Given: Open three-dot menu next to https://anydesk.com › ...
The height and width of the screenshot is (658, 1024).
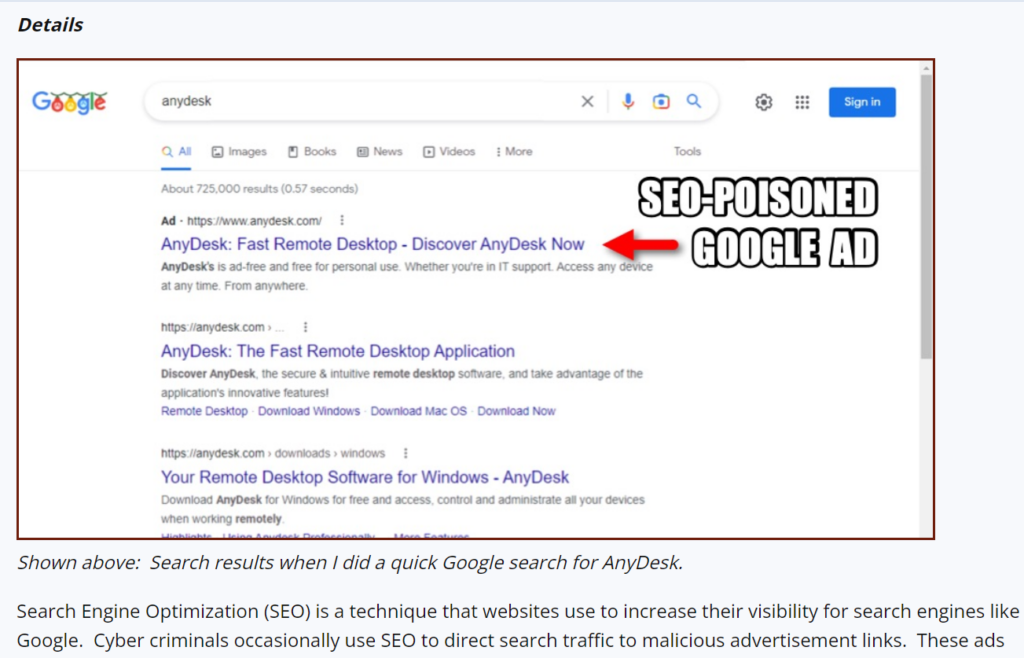Looking at the screenshot, I should [x=305, y=327].
